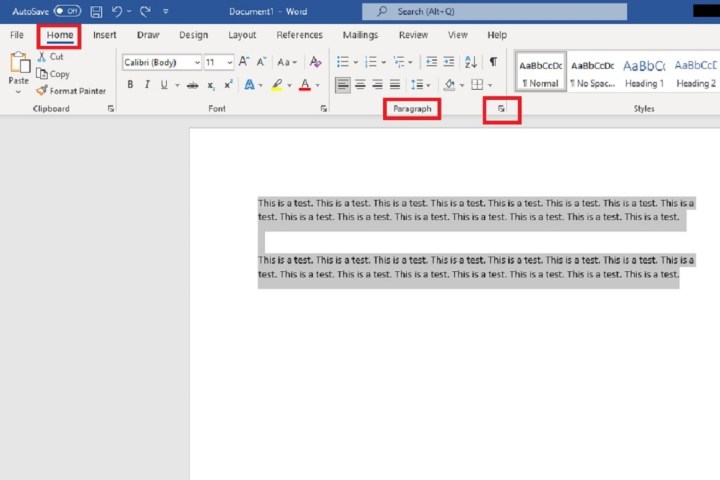Click the Copy button
This screenshot has height=480, width=720.
[53, 74]
